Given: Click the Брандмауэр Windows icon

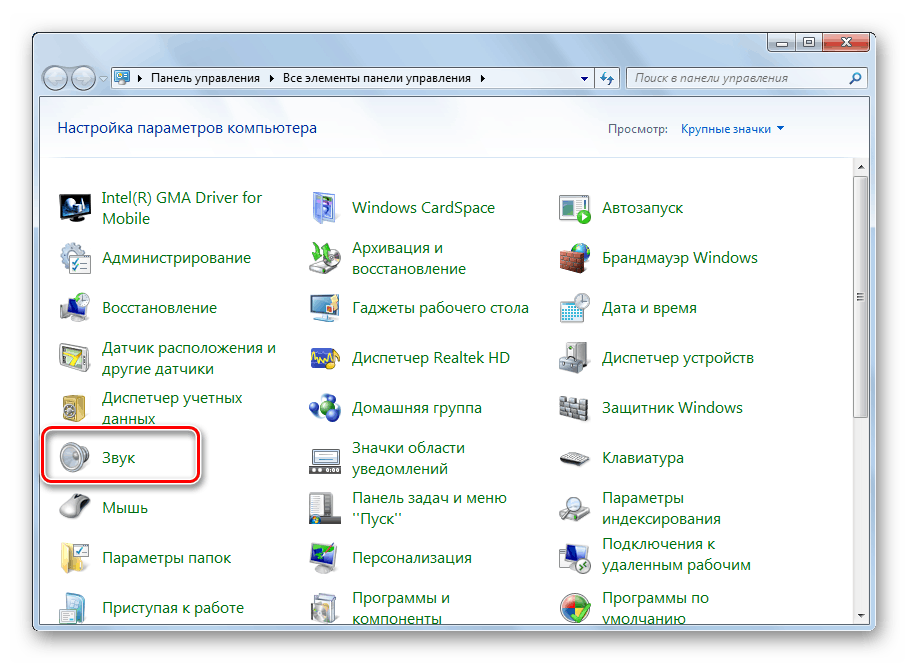Looking at the screenshot, I should pyautogui.click(x=575, y=258).
